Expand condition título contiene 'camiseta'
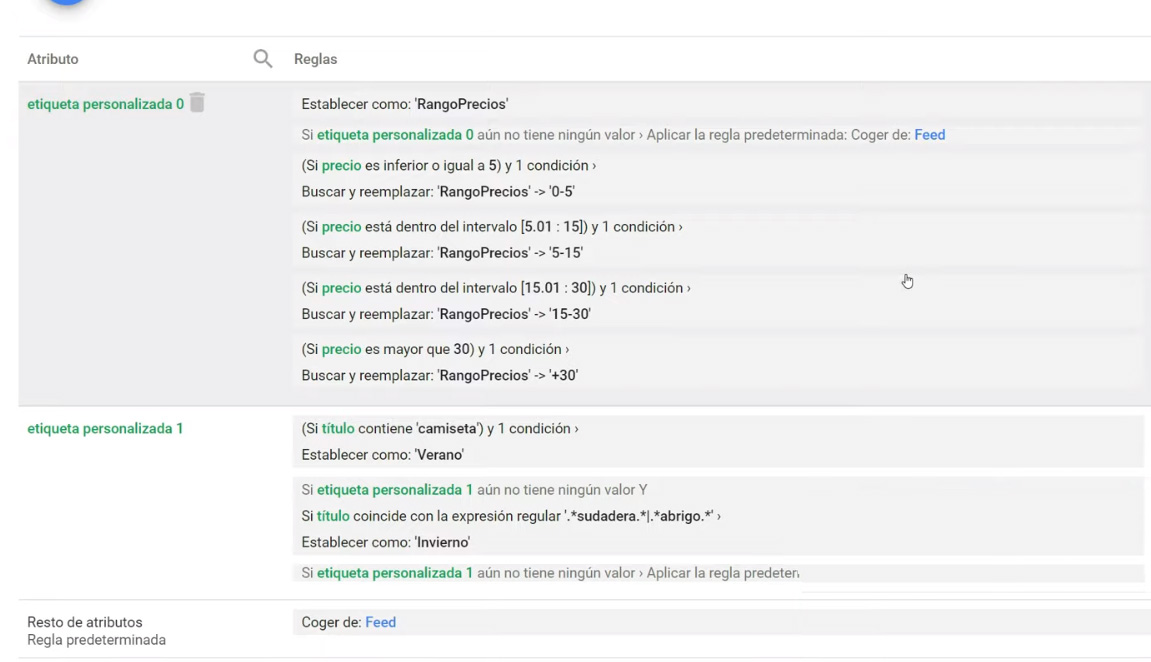This screenshot has height=662, width=1151. click(440, 429)
